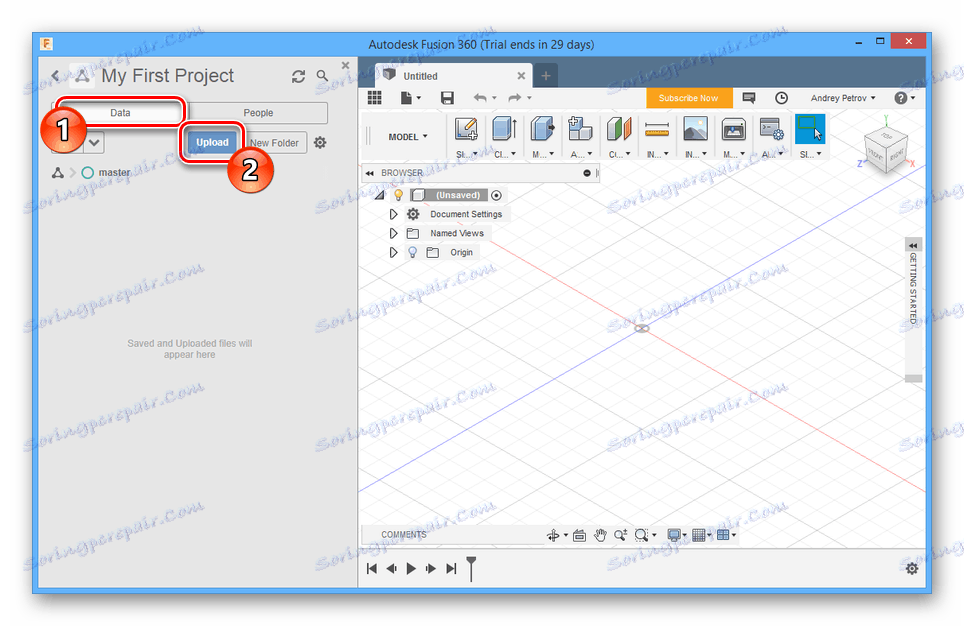Click the Insert image tool icon
Screen dimensions: 964x626
pyautogui.click(x=695, y=129)
